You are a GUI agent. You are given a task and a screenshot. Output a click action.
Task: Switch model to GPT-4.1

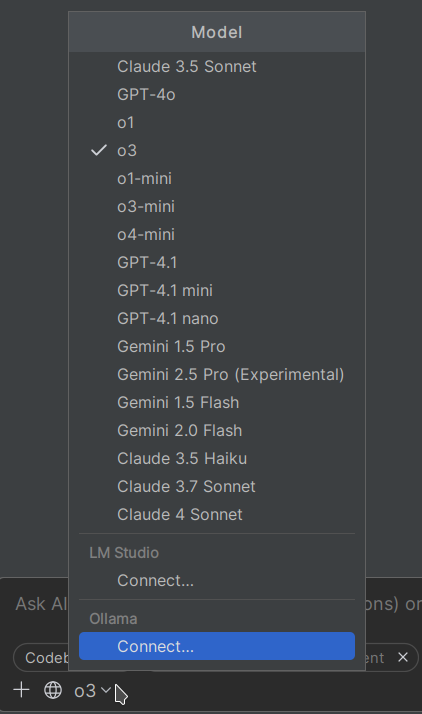pos(217,262)
